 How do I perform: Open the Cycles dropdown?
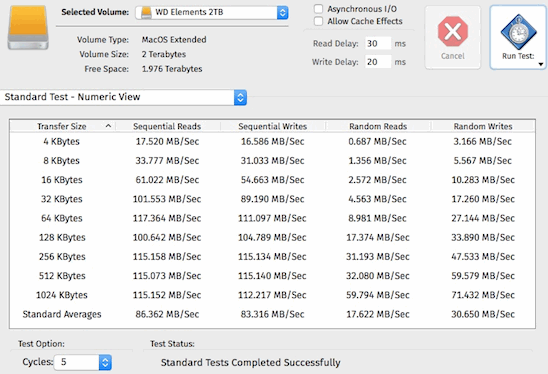click(82, 362)
